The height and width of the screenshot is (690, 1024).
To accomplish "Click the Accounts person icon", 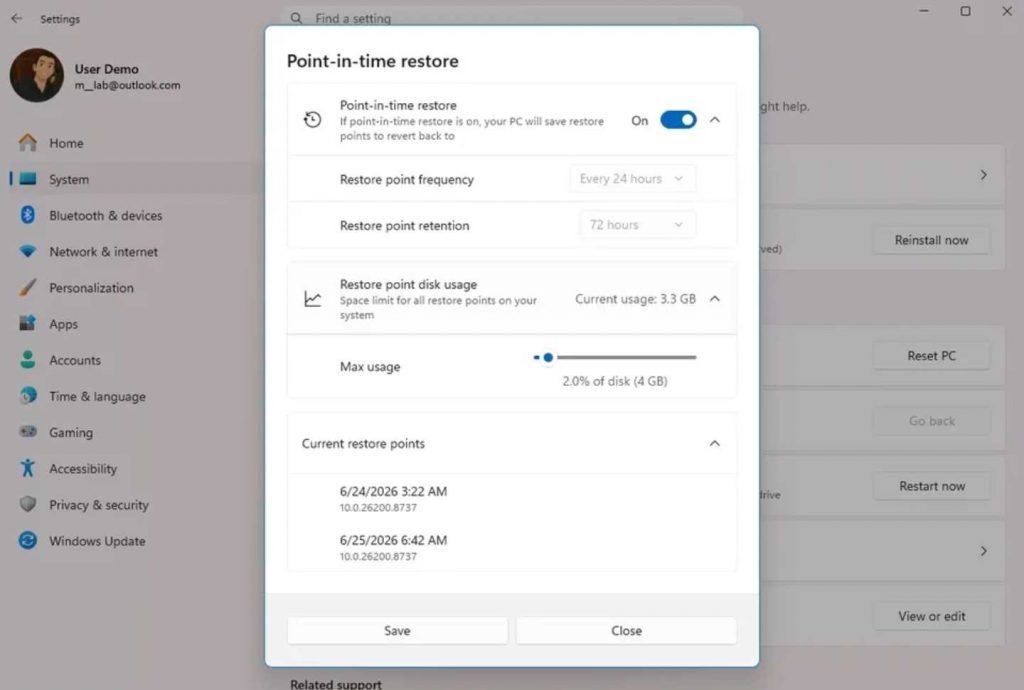I will (27, 360).
